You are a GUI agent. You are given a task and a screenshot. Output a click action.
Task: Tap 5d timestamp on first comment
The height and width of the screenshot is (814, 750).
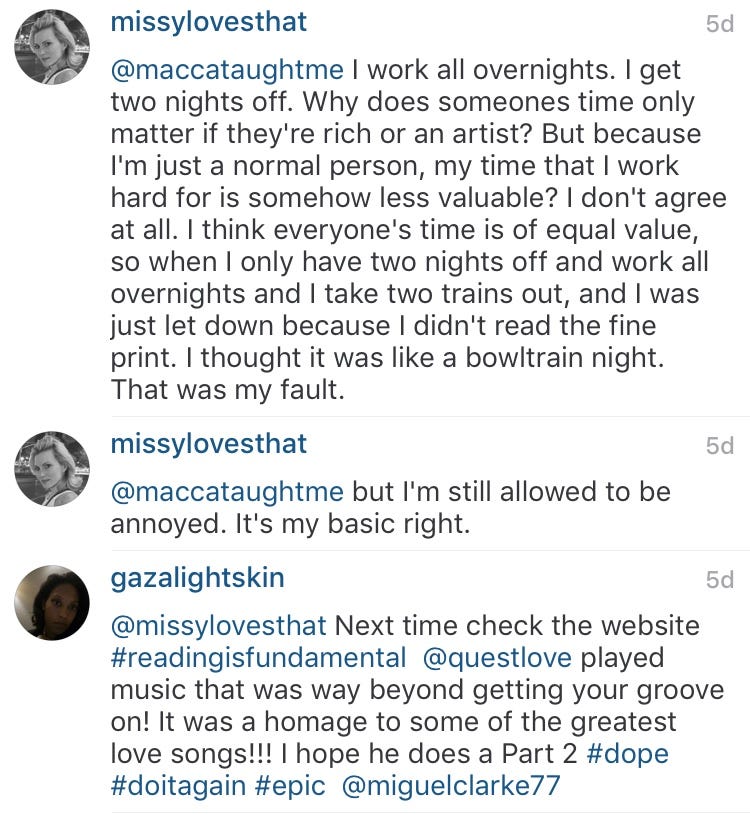click(x=720, y=24)
